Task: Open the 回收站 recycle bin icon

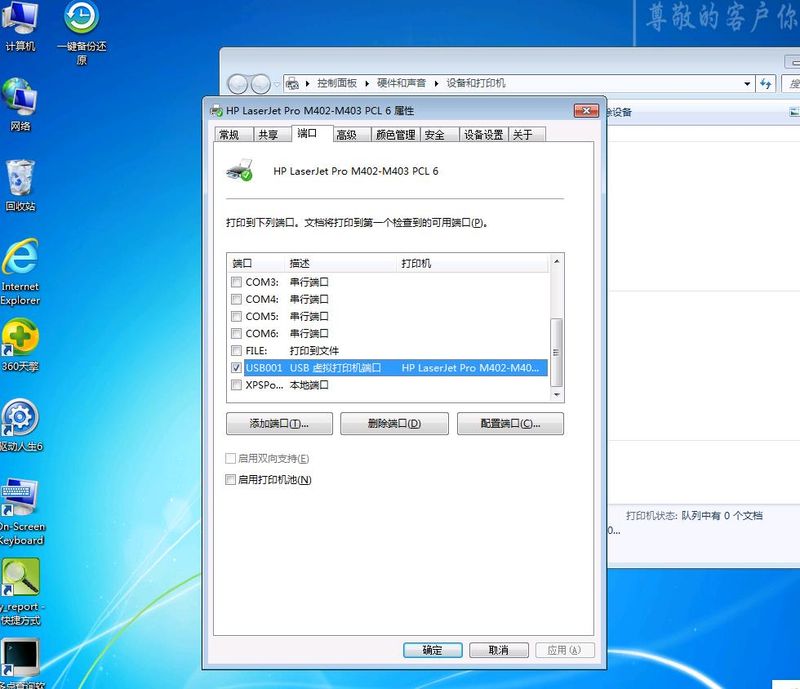Action: [20, 181]
